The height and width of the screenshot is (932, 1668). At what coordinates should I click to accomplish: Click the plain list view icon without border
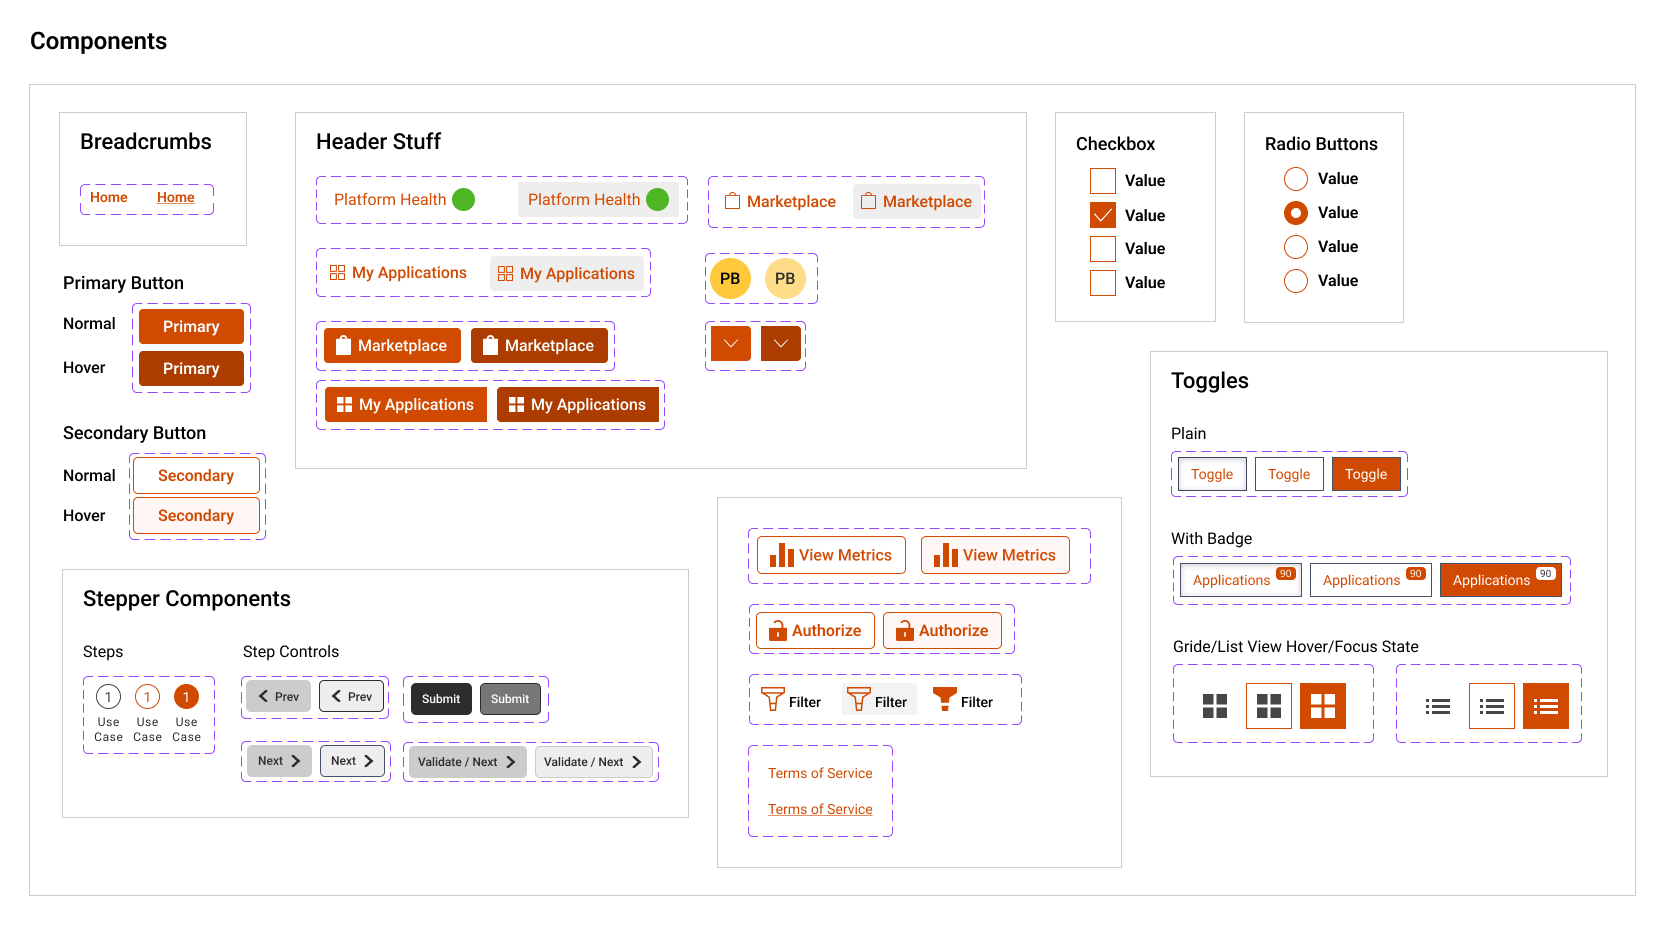(x=1437, y=706)
